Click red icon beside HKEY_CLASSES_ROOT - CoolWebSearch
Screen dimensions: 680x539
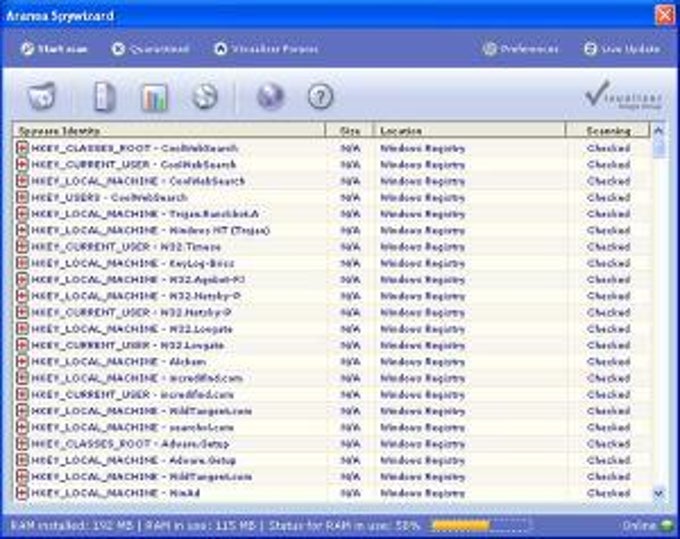click(22, 148)
